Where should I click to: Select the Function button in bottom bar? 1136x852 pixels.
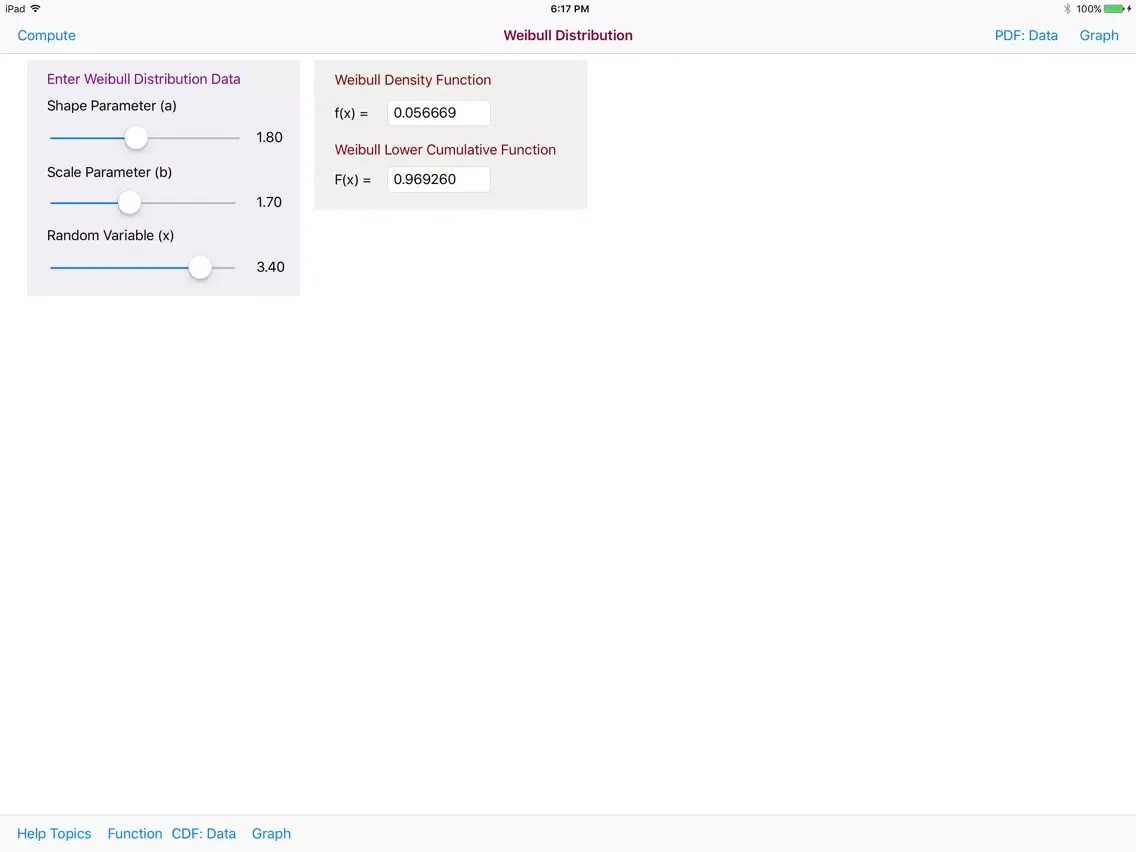135,833
